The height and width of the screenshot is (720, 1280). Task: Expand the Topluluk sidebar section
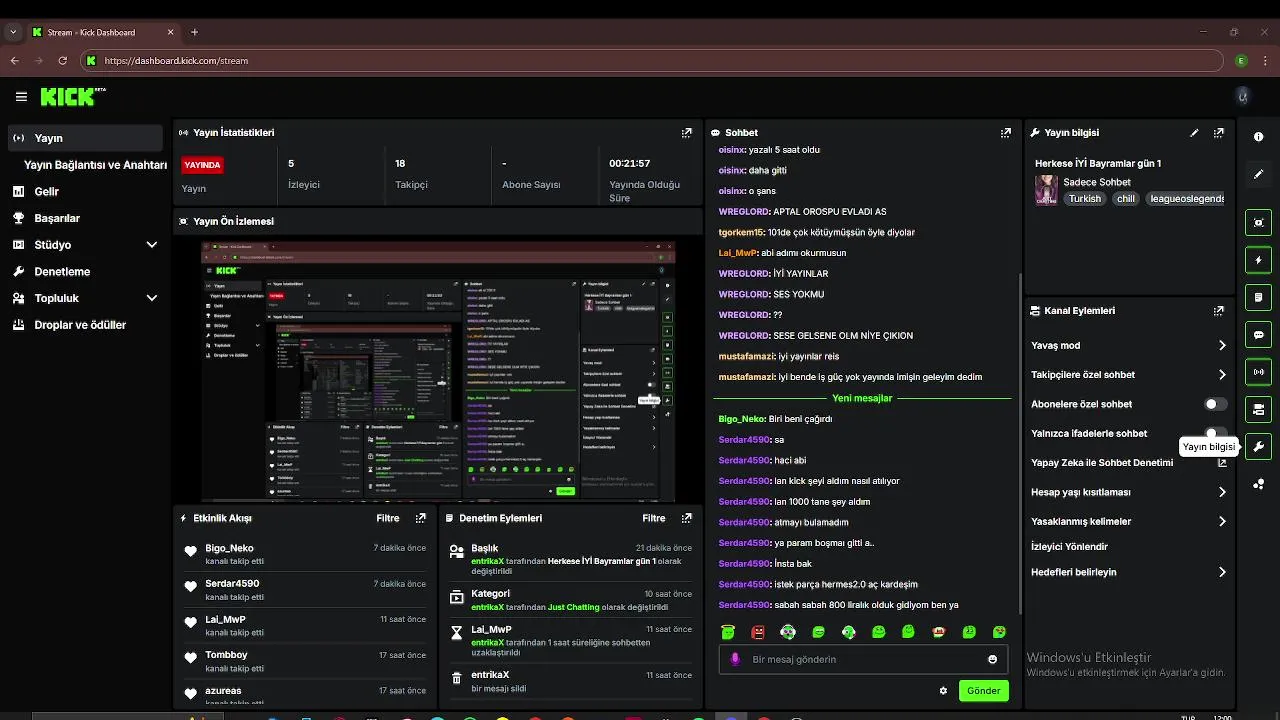(152, 298)
